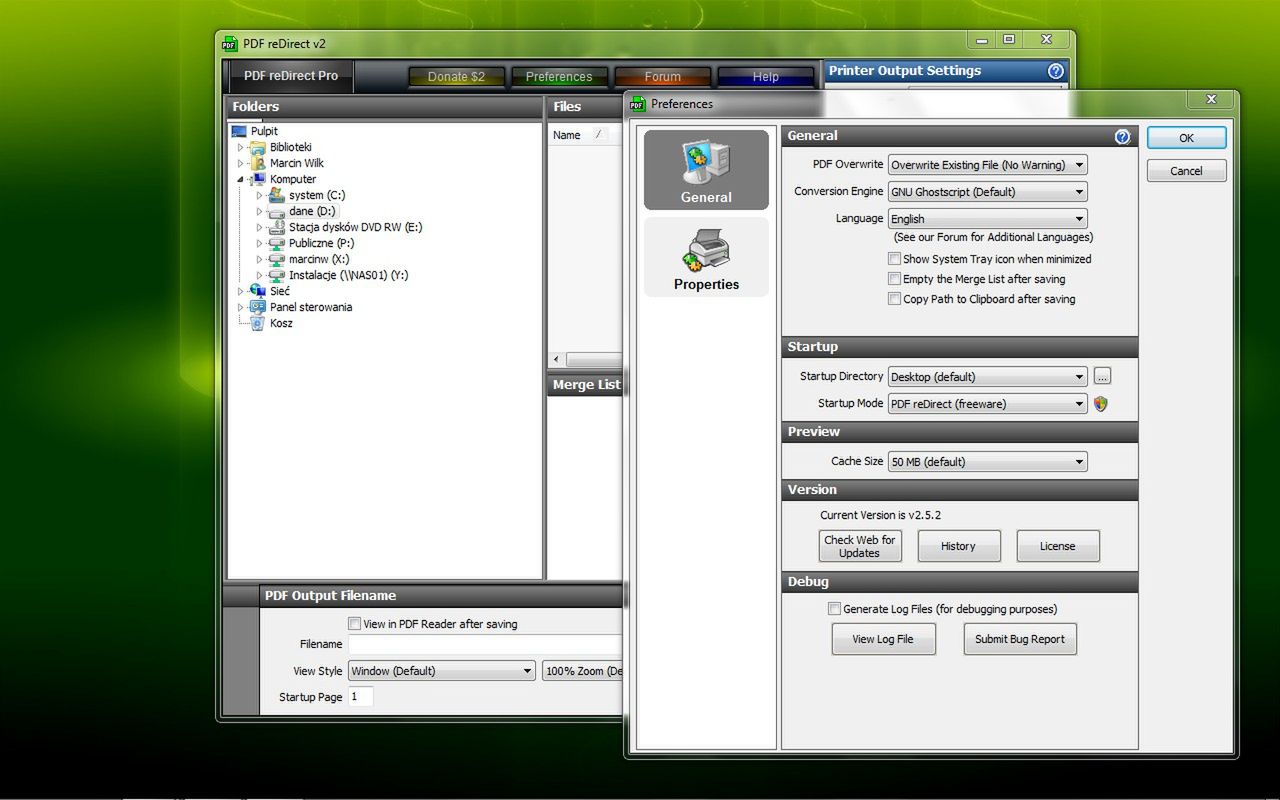This screenshot has width=1280, height=800.
Task: Select the Panel sterowania icon
Action: click(x=258, y=307)
